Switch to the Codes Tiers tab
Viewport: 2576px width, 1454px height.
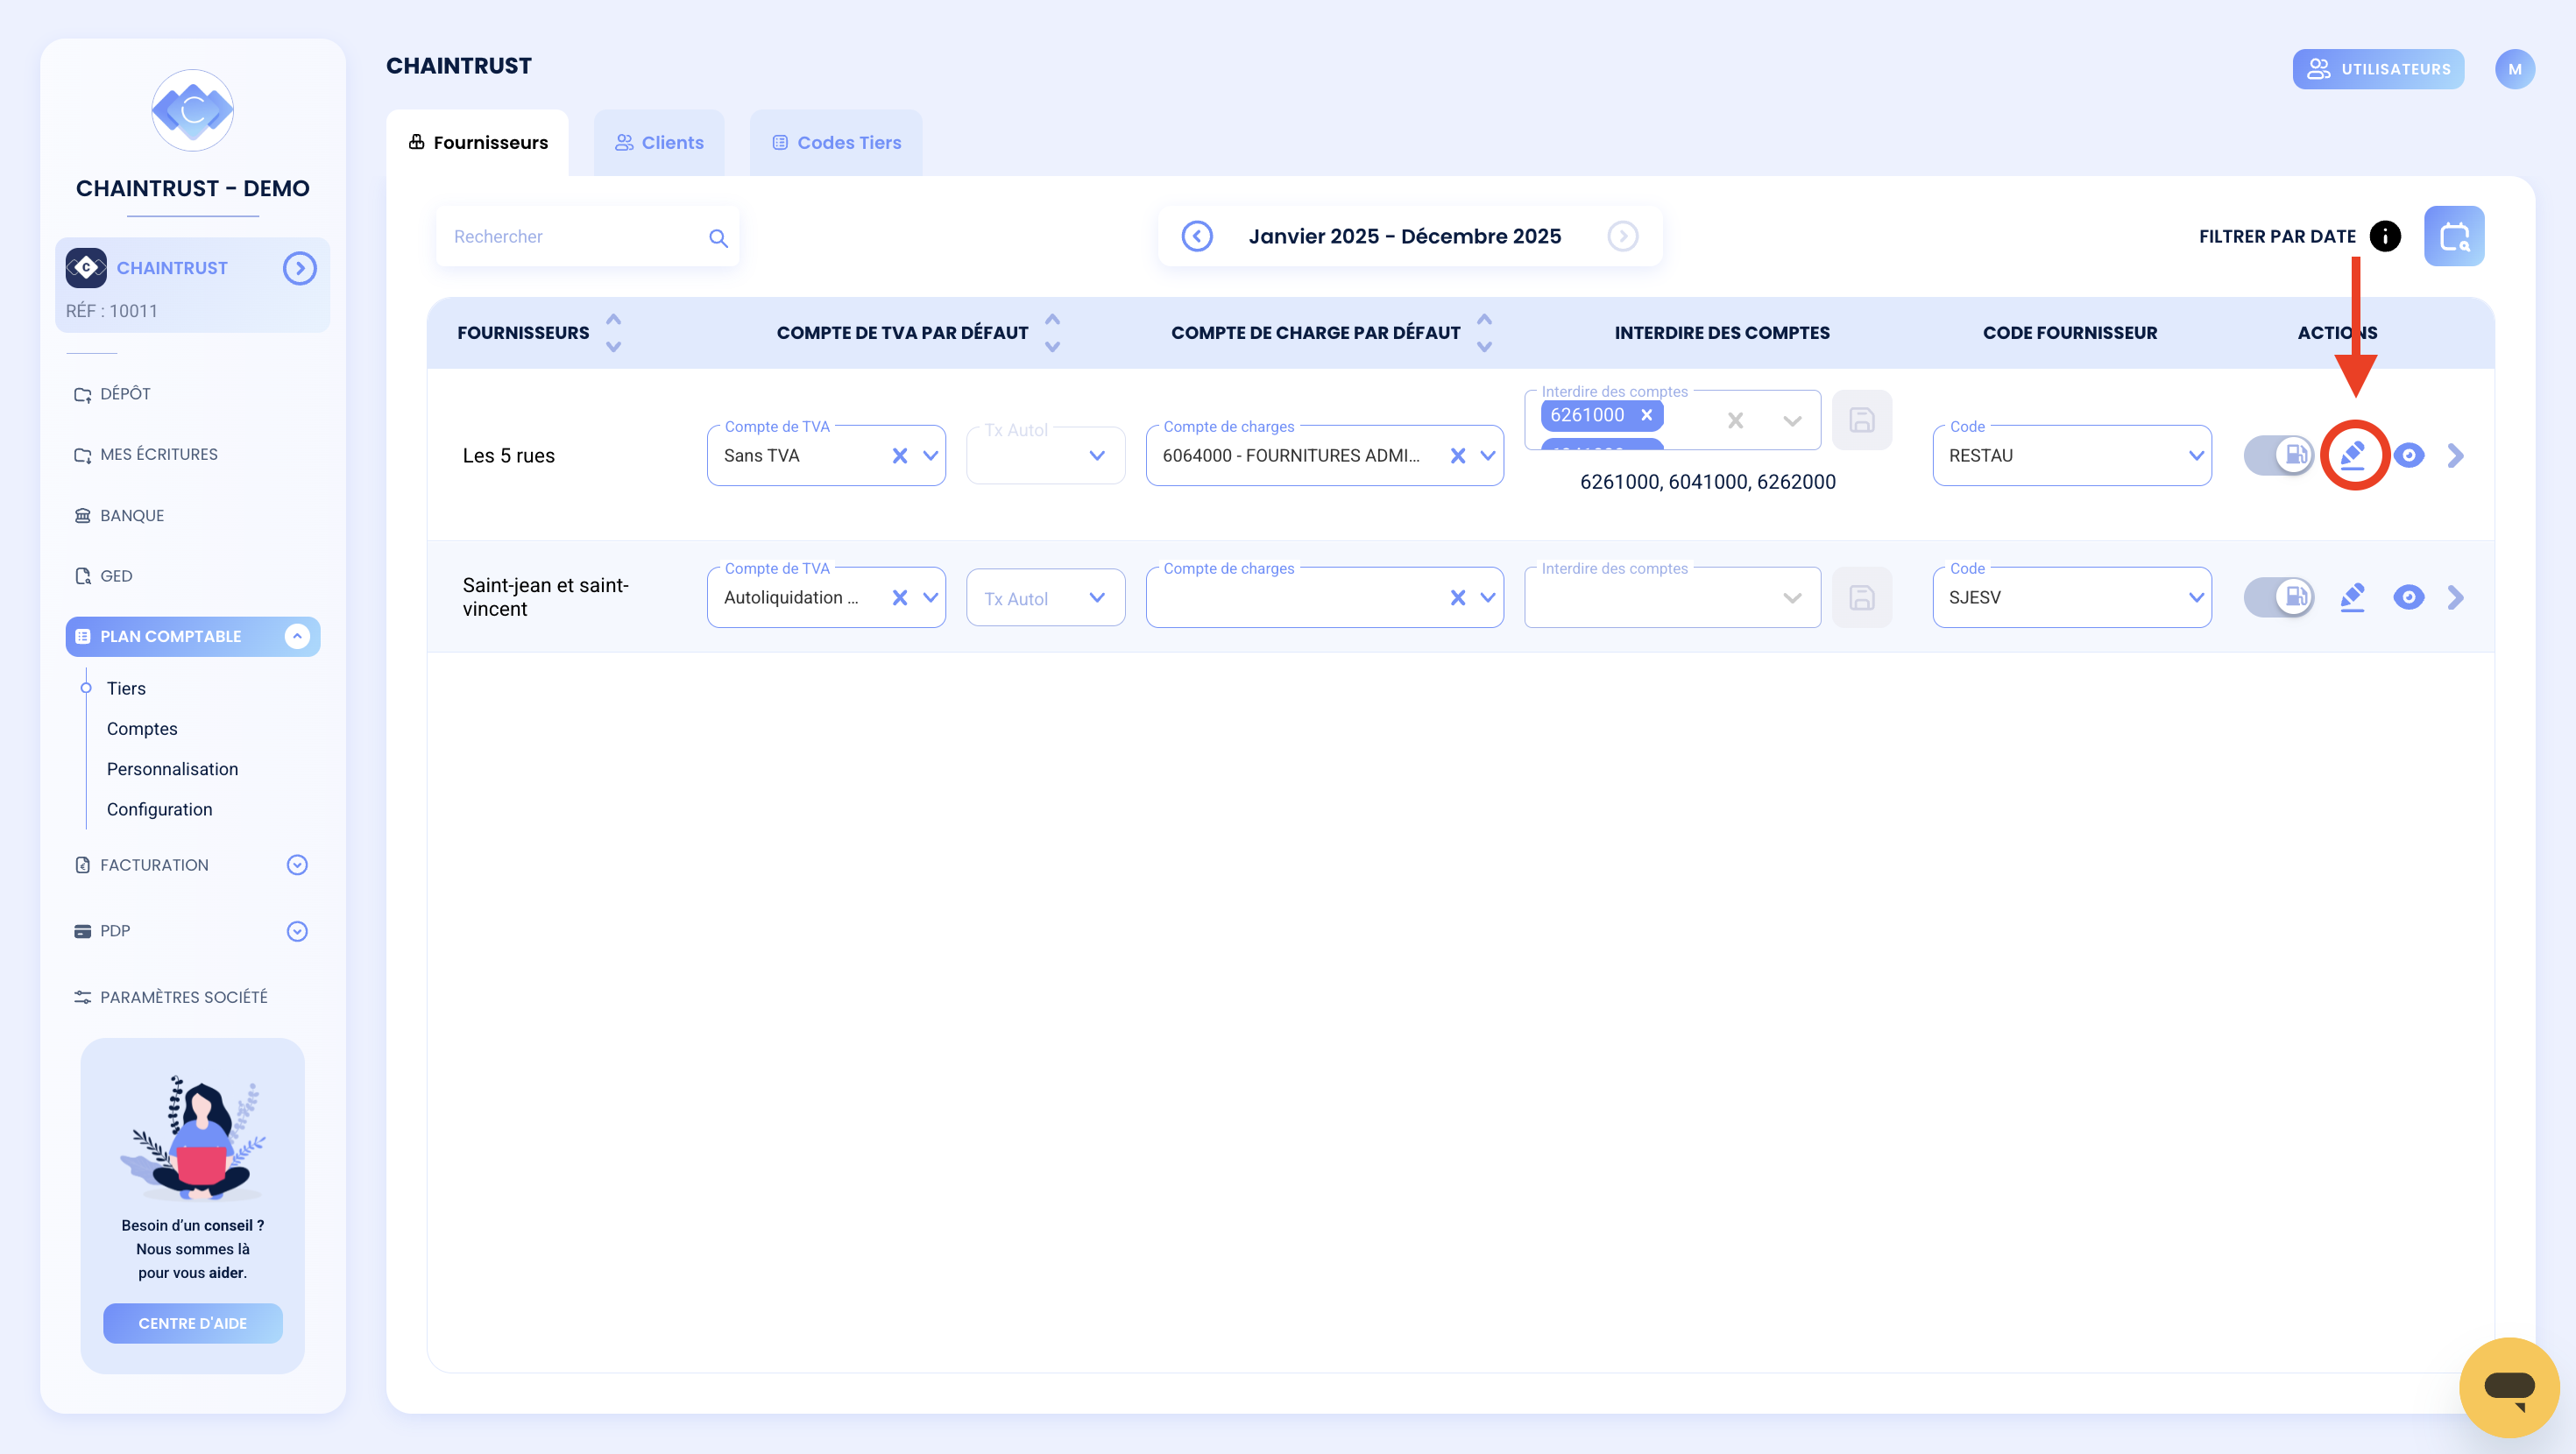(x=836, y=143)
